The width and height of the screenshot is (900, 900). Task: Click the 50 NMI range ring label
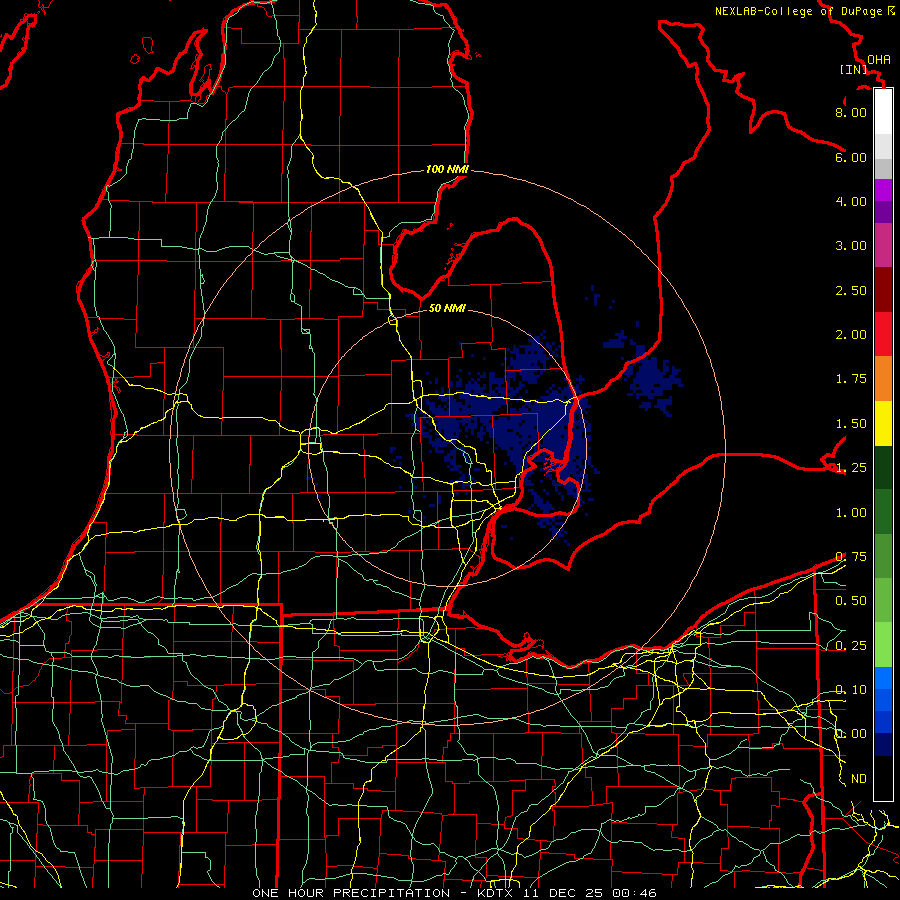[447, 308]
